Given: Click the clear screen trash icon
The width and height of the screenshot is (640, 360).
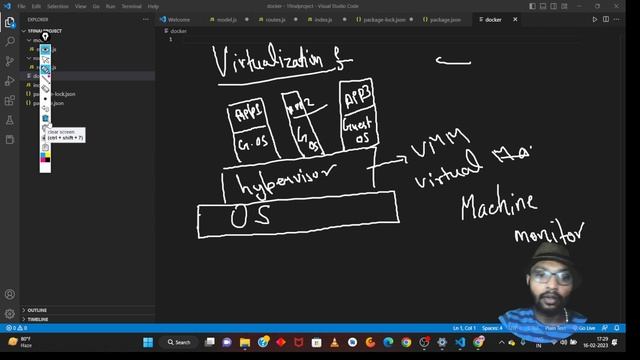Looking at the screenshot, I should [45, 118].
